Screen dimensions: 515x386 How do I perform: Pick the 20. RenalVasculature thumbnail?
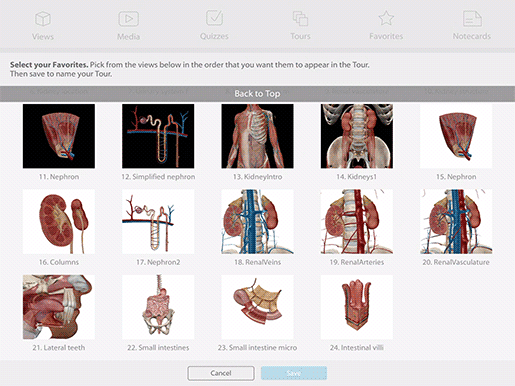(x=456, y=222)
